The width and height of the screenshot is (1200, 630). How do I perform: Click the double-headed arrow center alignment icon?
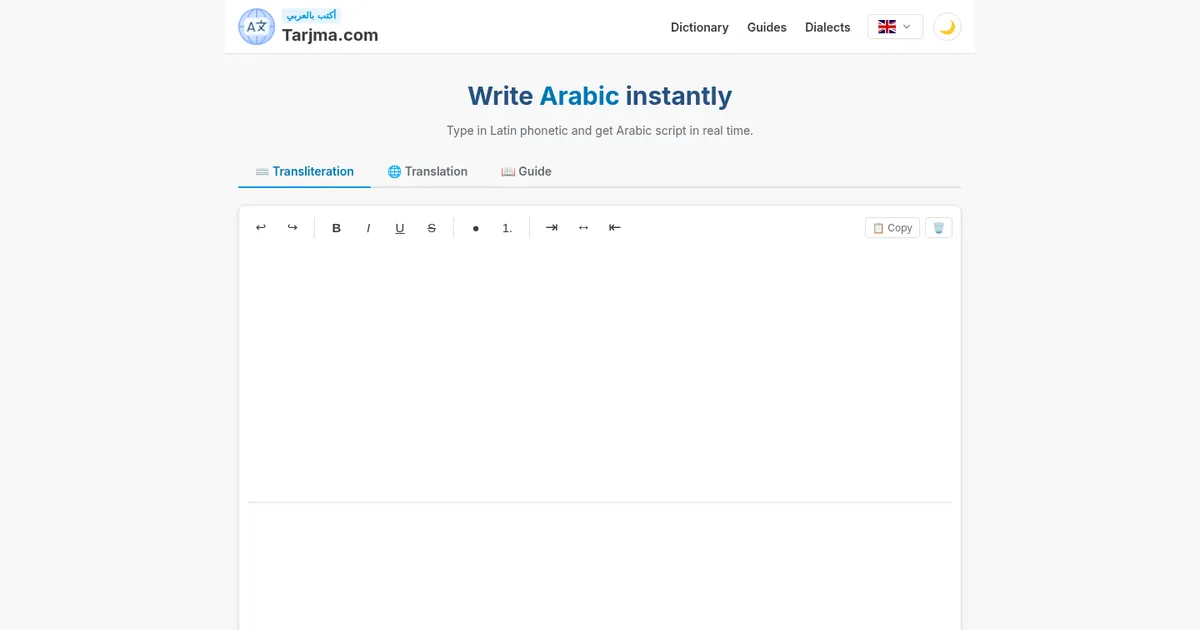tap(583, 228)
